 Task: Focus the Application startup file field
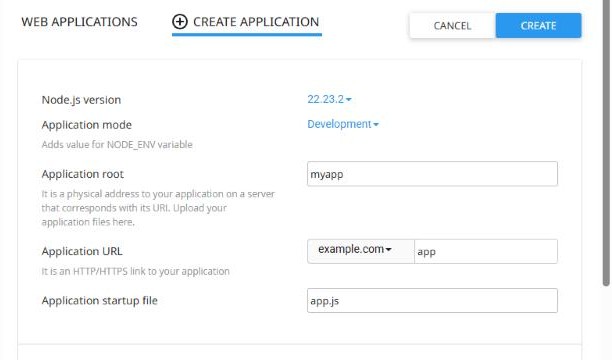pyautogui.click(x=432, y=301)
